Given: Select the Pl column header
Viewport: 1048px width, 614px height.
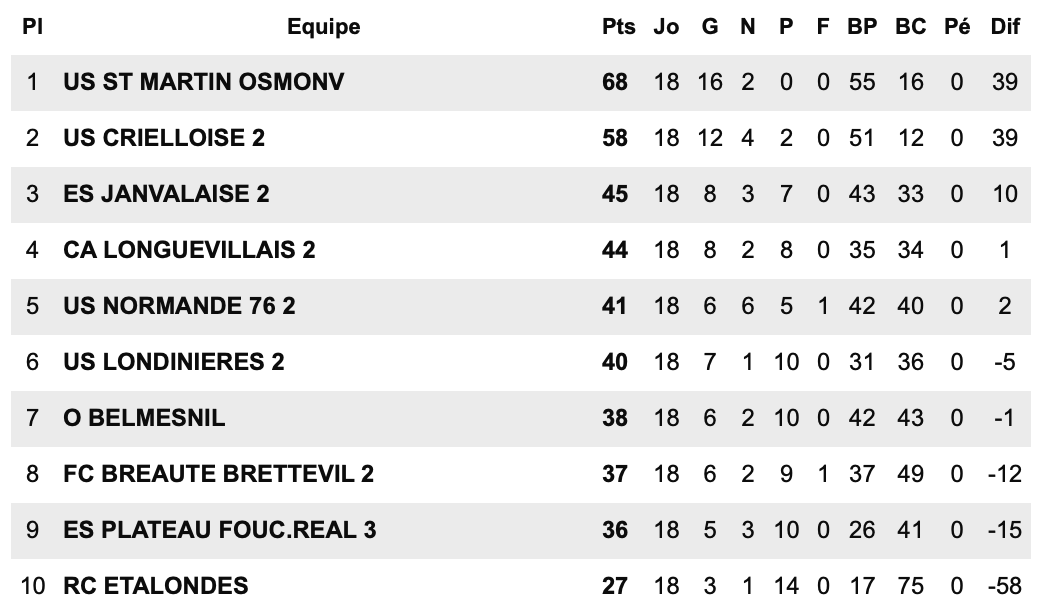Looking at the screenshot, I should coord(32,27).
